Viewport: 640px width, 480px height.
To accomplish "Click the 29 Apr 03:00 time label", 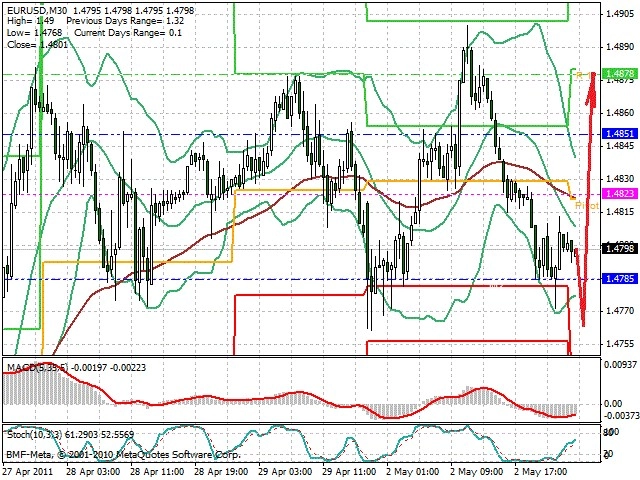I will [x=285, y=471].
